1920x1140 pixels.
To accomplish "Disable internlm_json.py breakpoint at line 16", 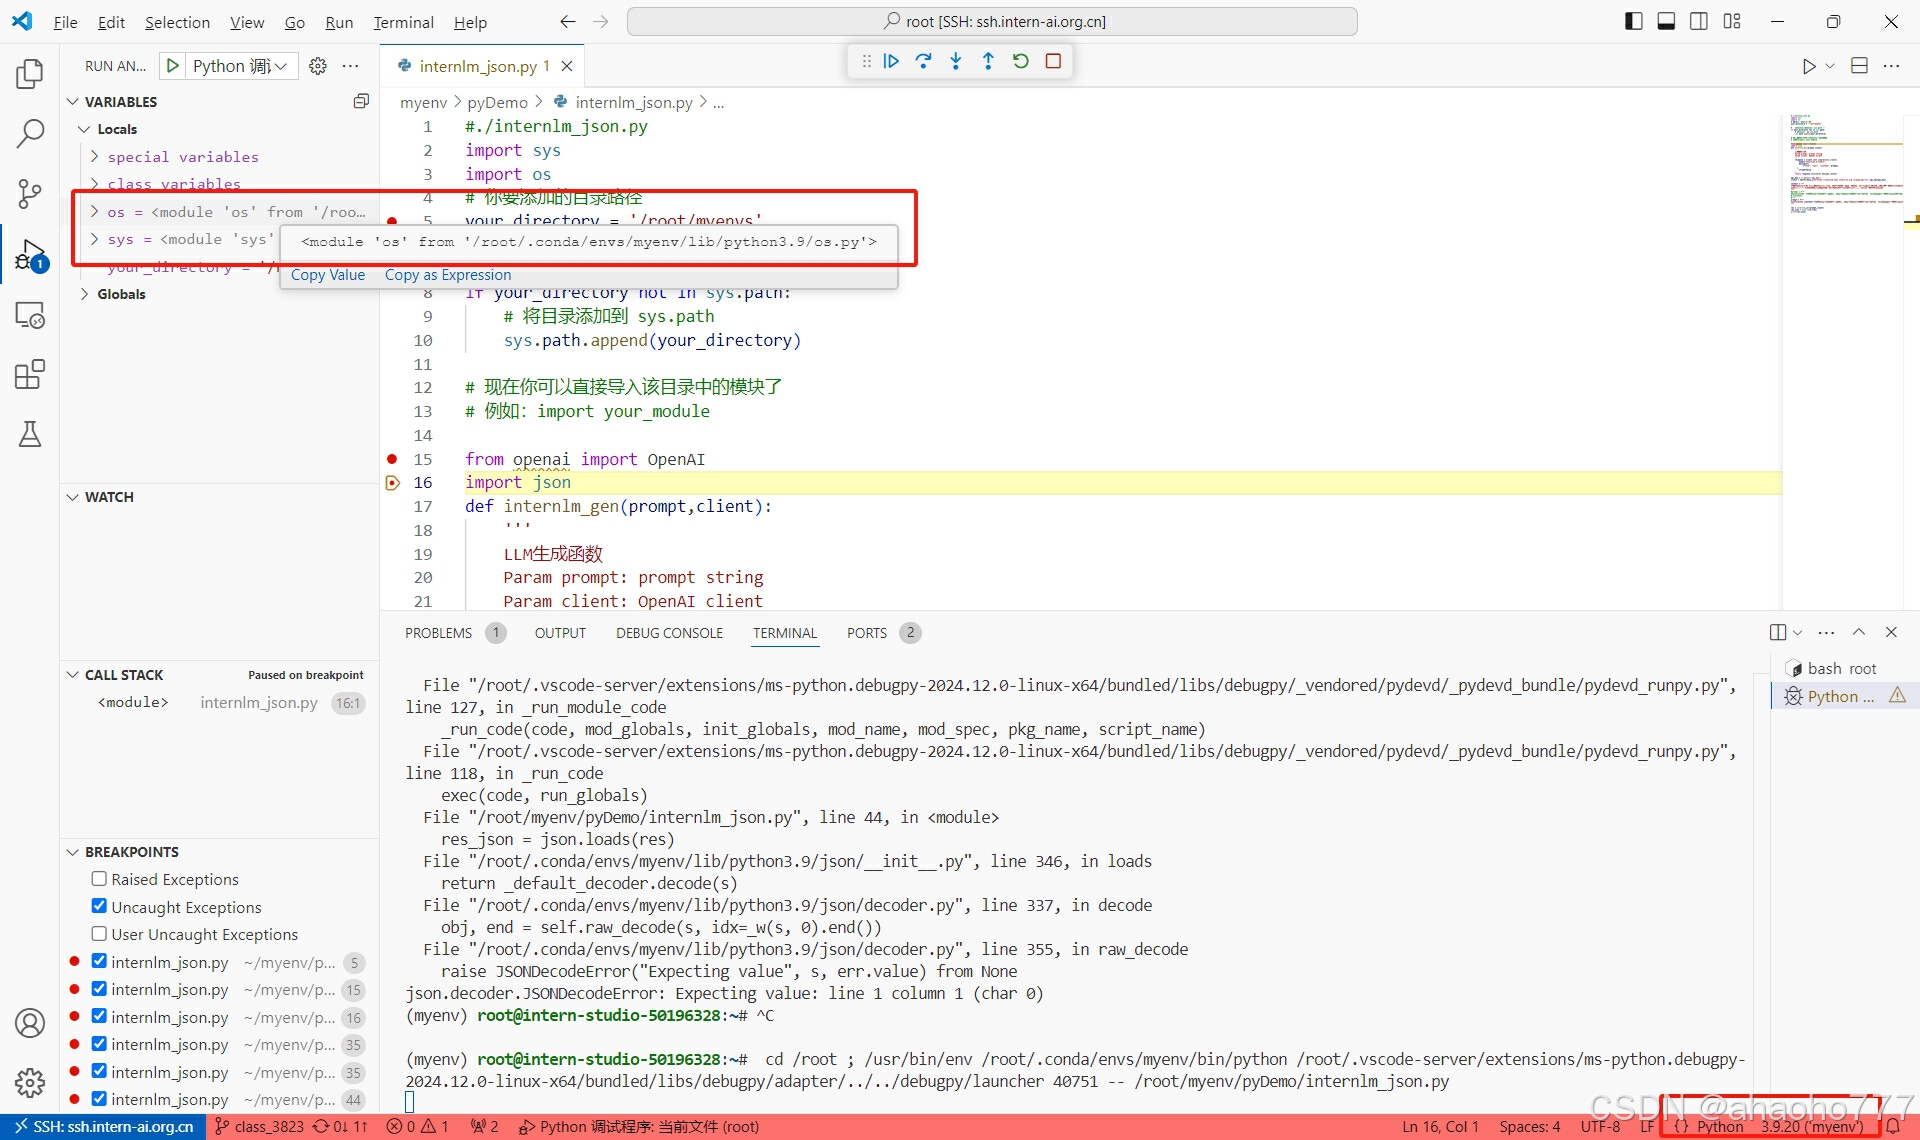I will coord(99,1016).
